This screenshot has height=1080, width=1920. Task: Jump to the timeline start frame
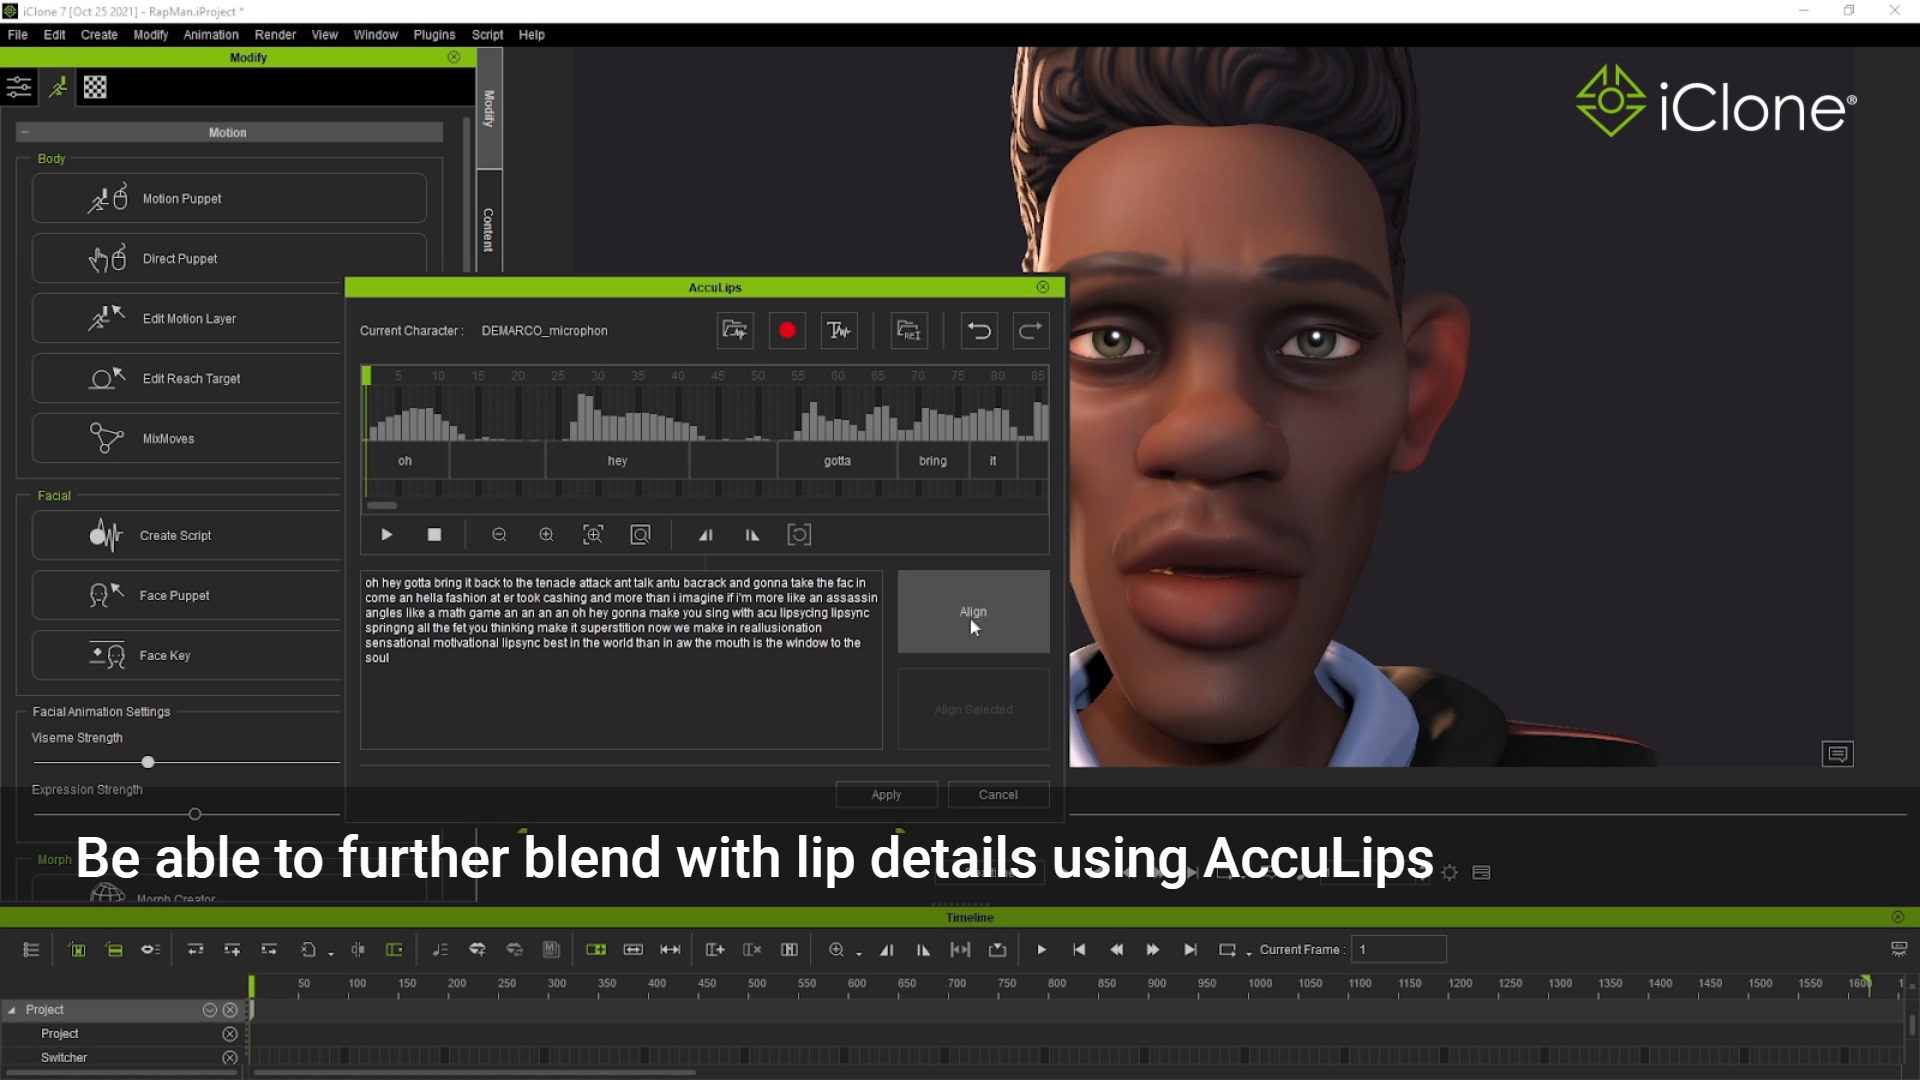tap(1079, 949)
